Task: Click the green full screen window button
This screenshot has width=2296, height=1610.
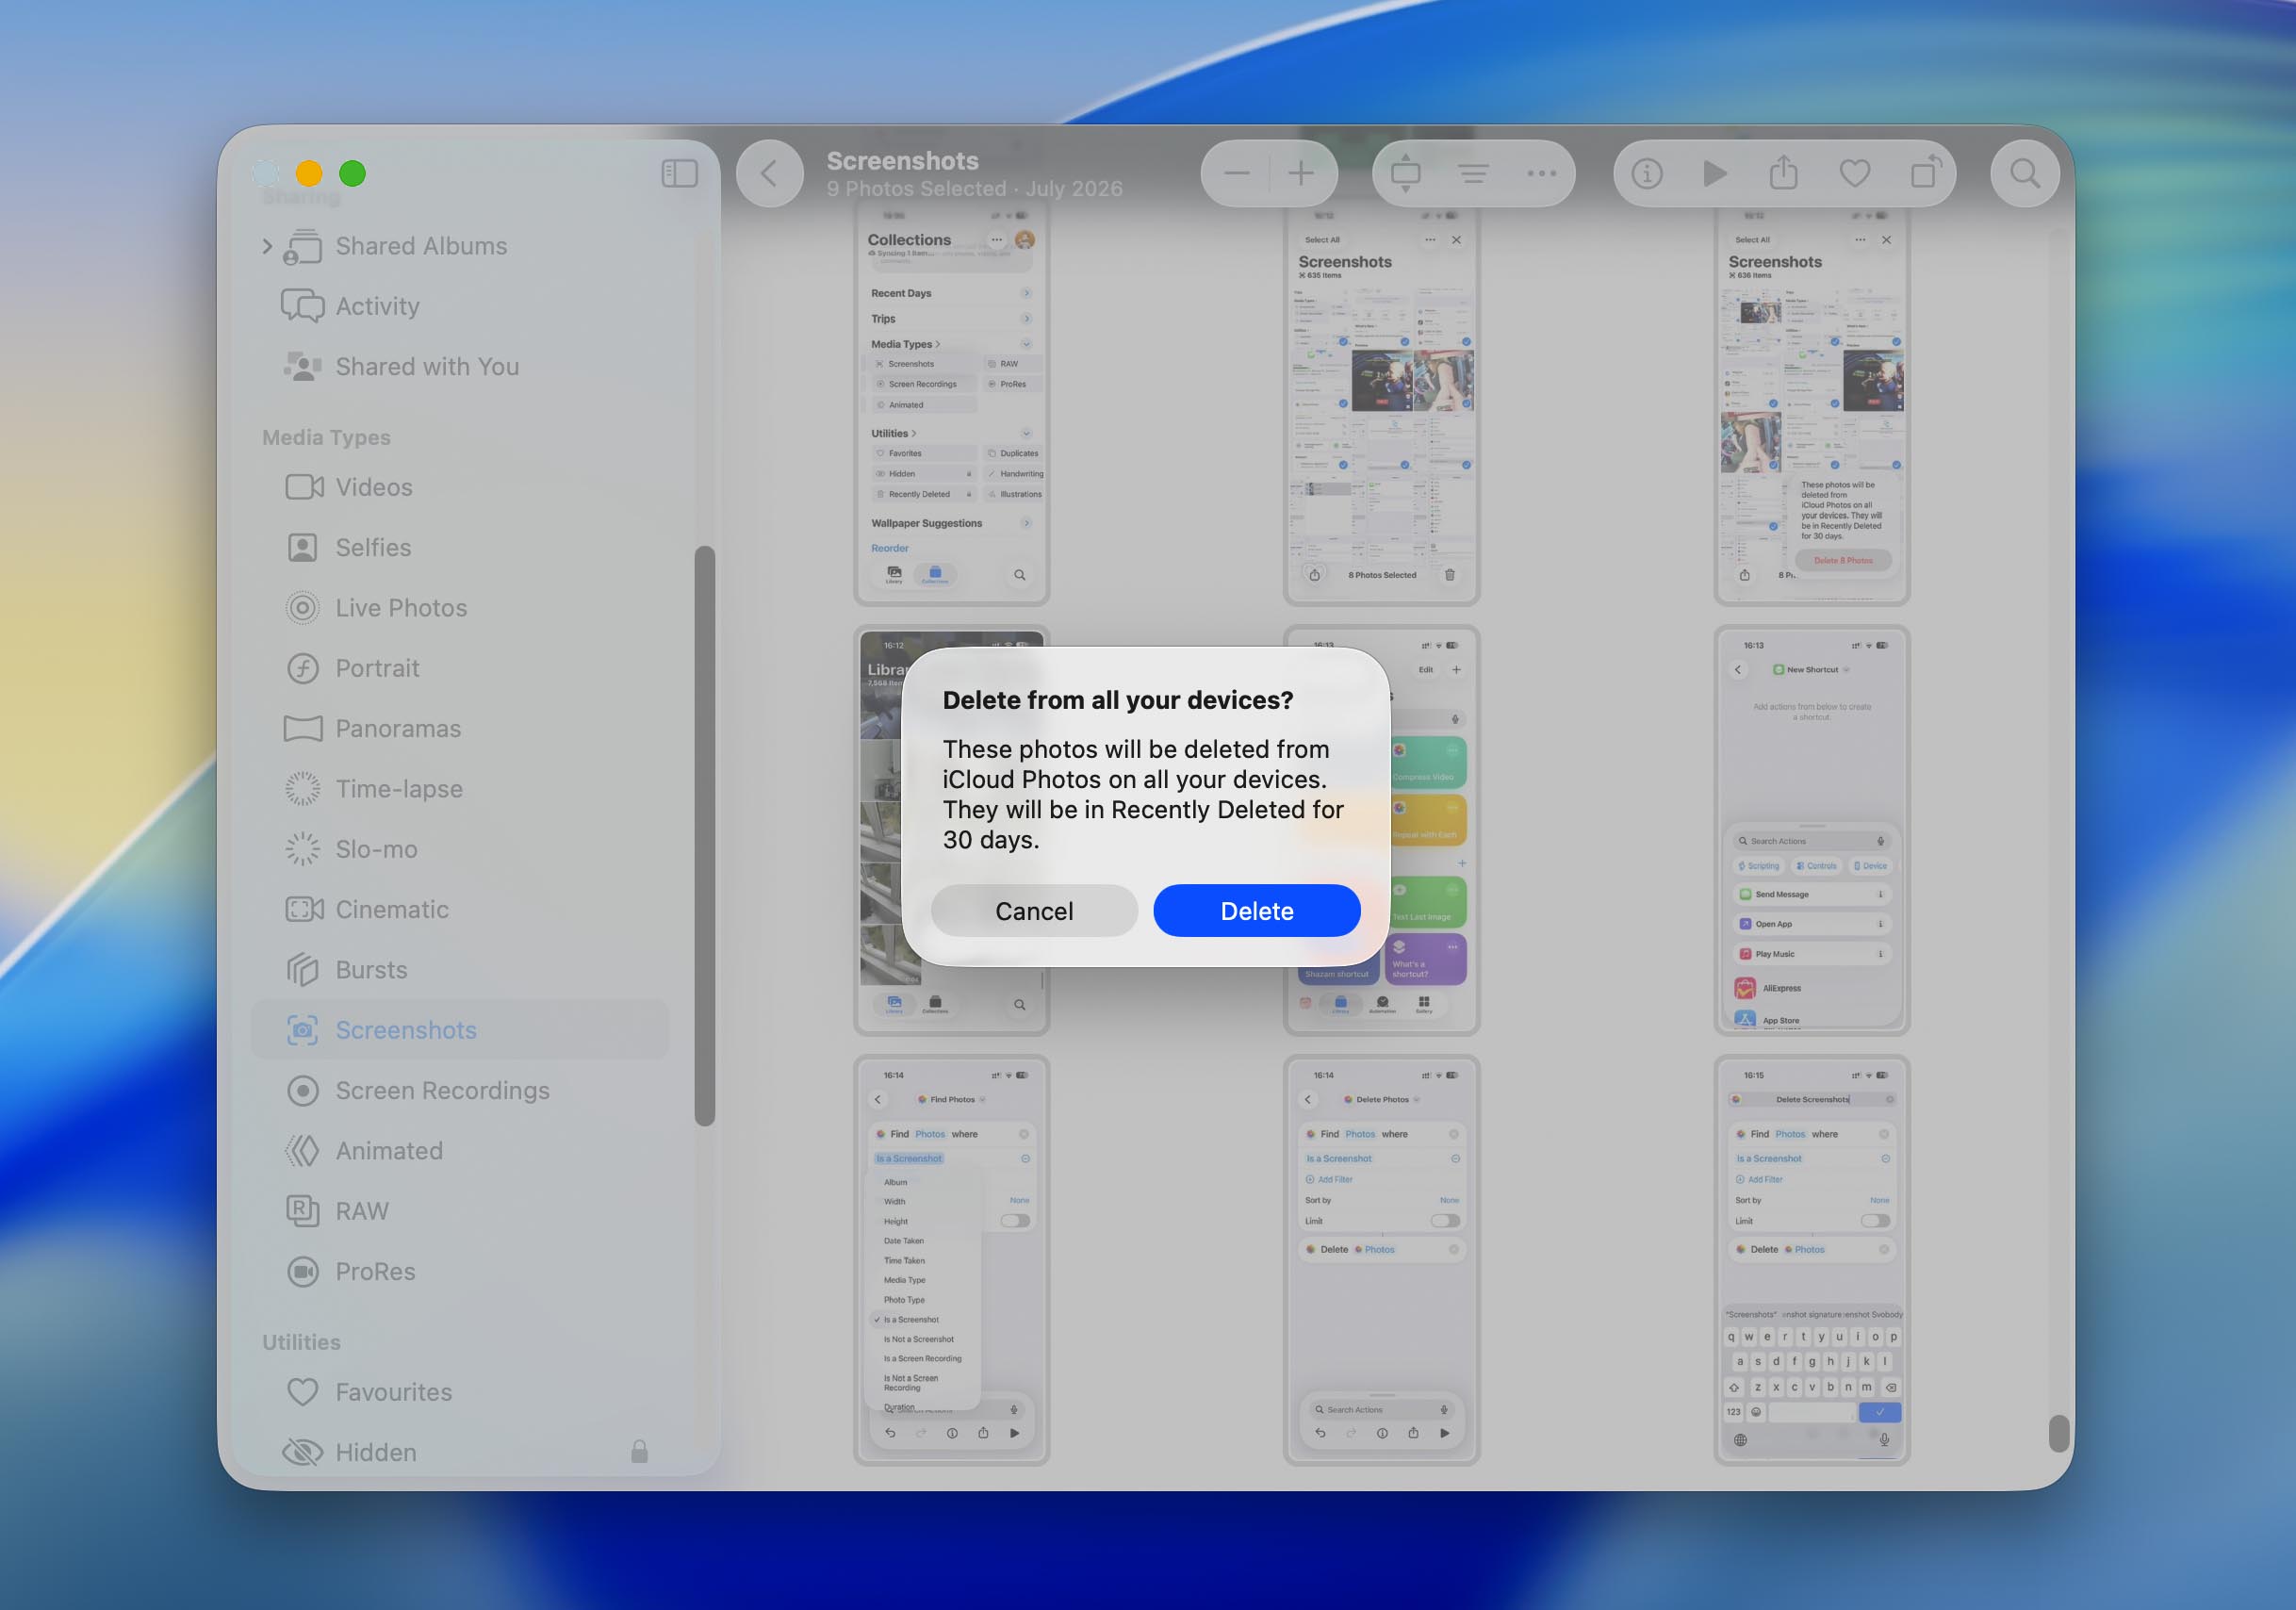Action: pos(352,174)
